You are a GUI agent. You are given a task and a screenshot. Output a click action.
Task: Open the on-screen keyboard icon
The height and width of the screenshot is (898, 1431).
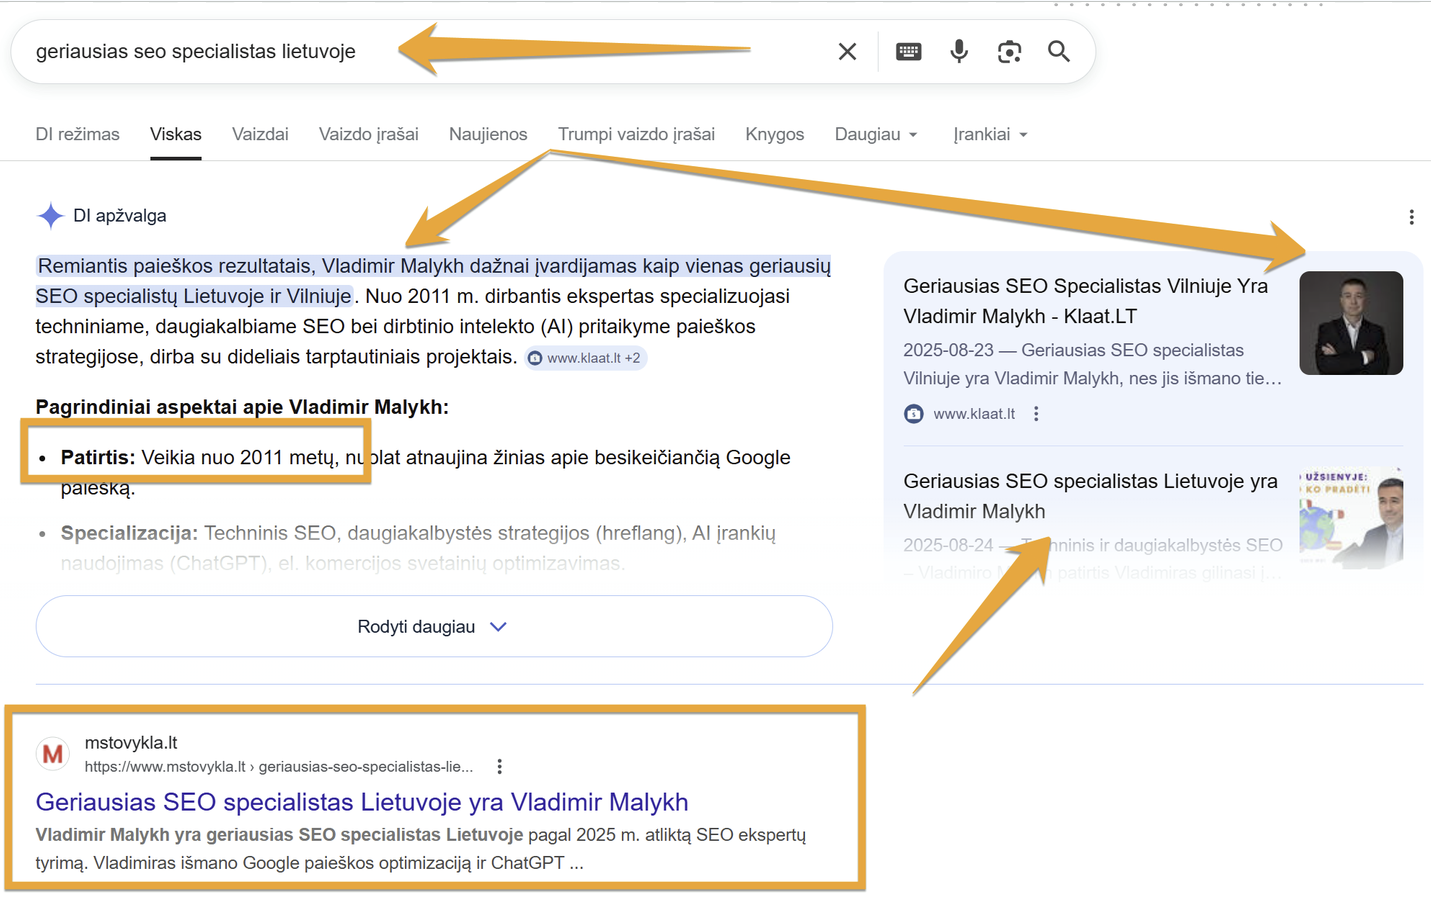click(x=908, y=52)
